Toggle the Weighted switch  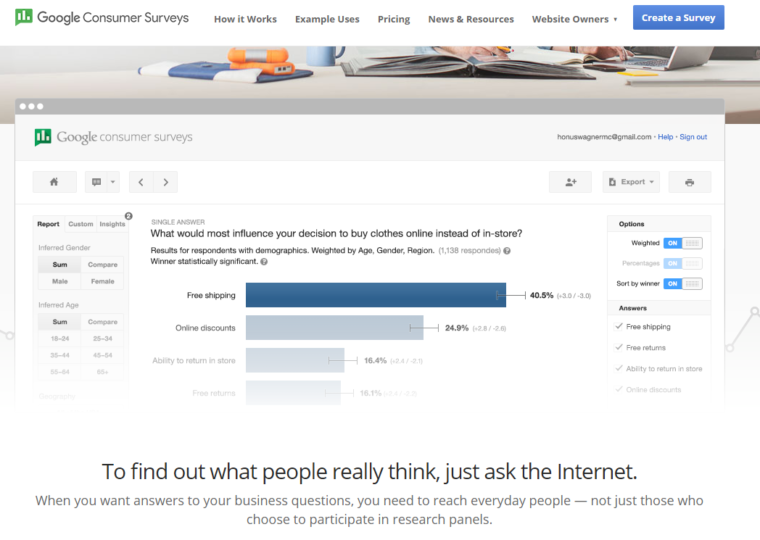pyautogui.click(x=682, y=243)
